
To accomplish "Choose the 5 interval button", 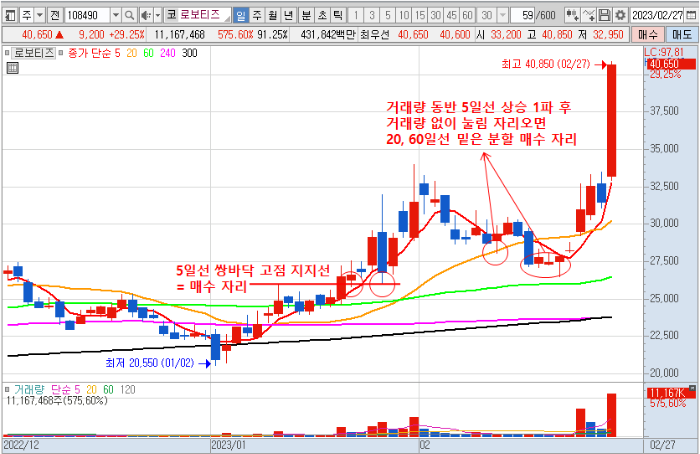I will 388,16.
